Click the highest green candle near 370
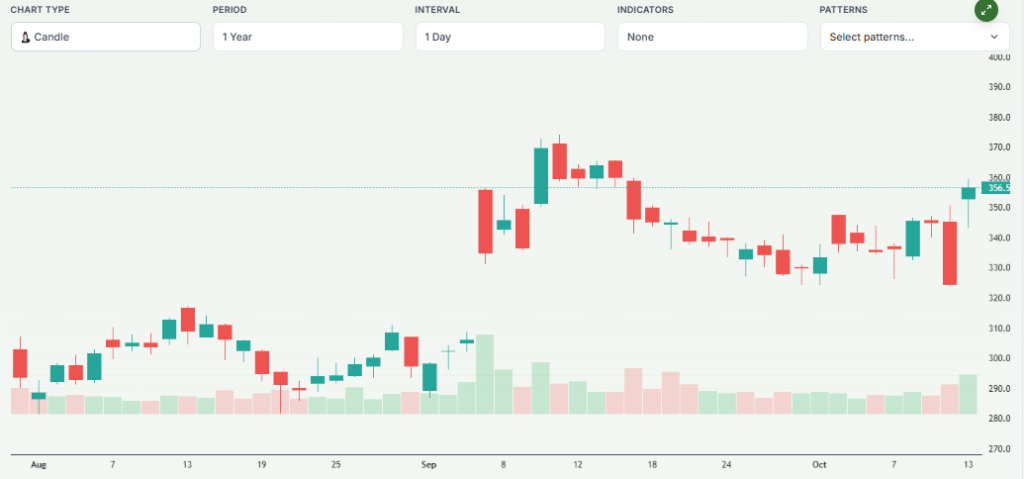 coord(541,176)
